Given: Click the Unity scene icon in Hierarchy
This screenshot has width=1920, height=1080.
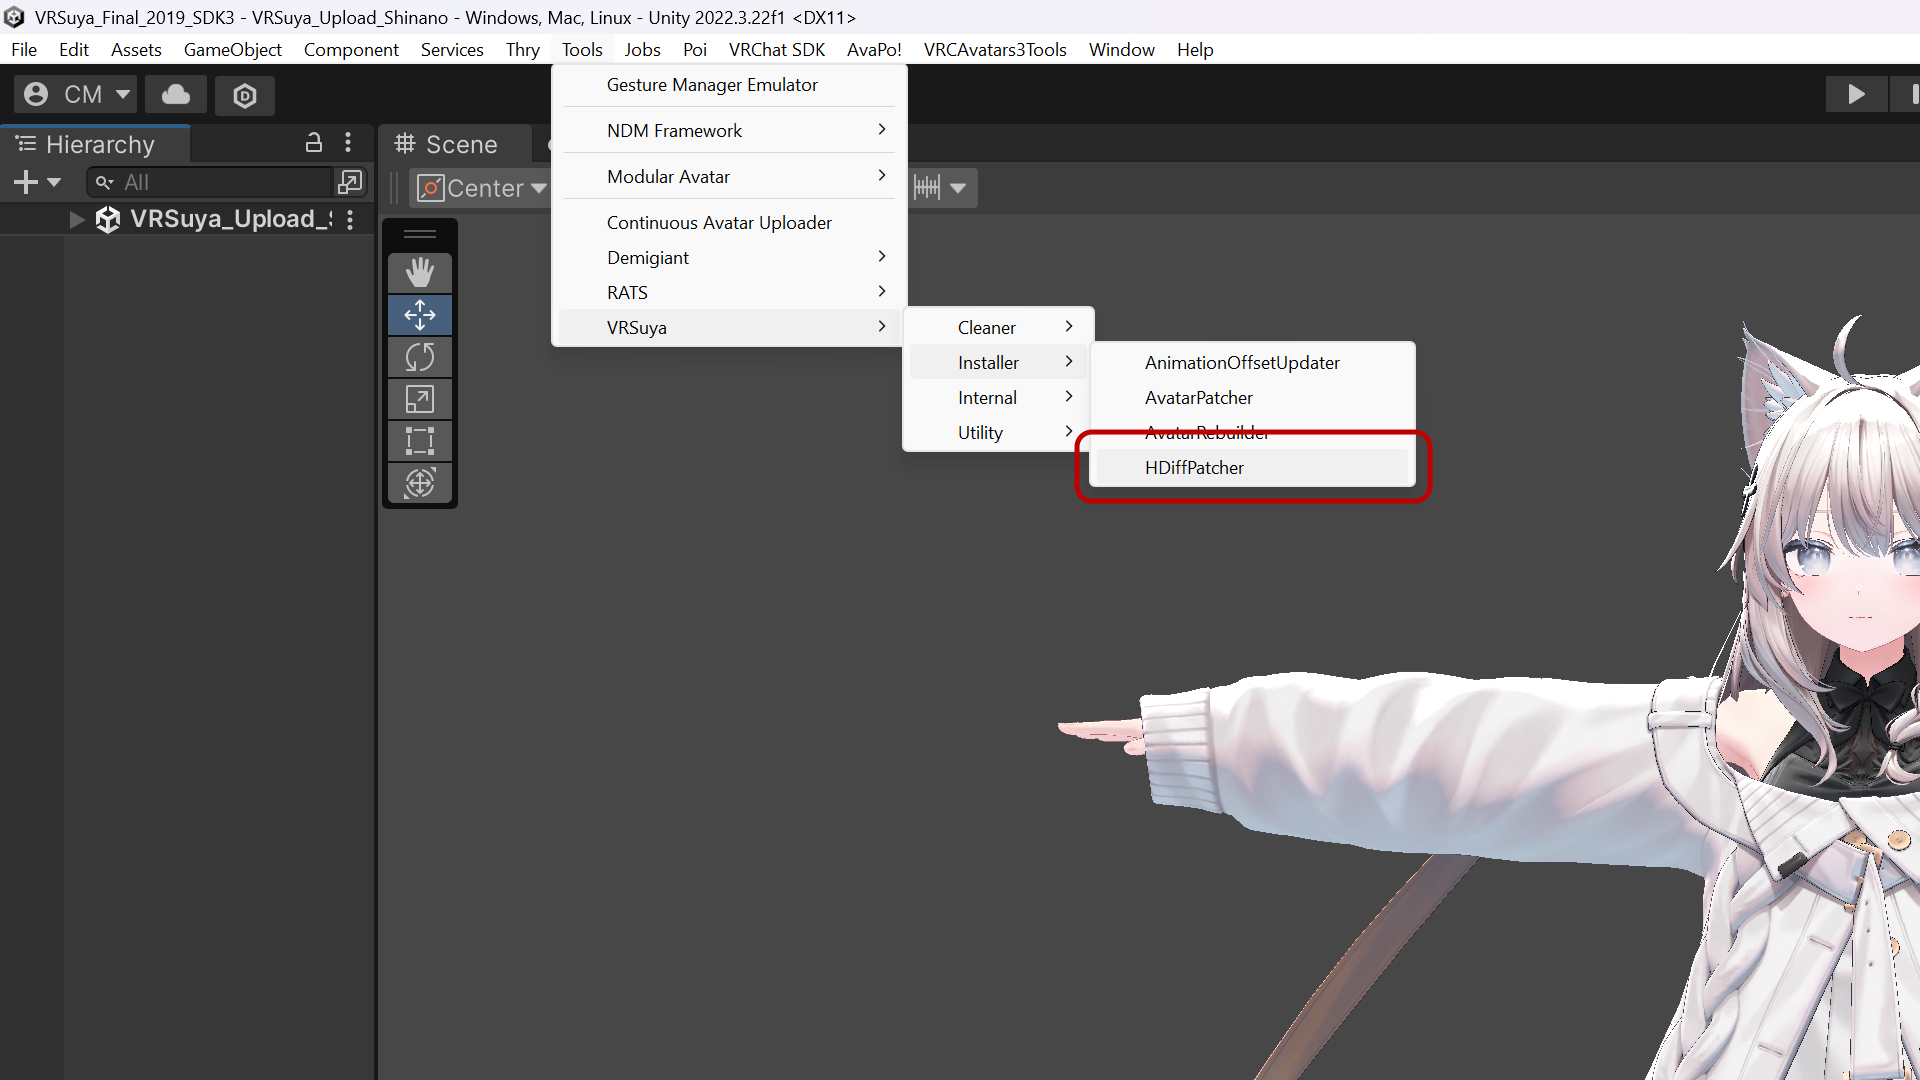Looking at the screenshot, I should click(x=108, y=220).
